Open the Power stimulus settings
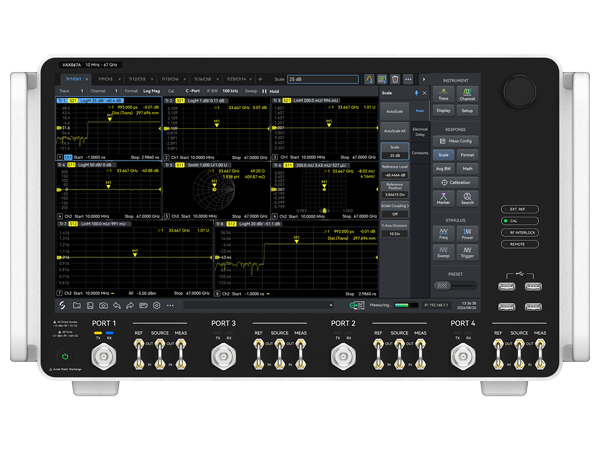The width and height of the screenshot is (600, 450). [x=467, y=234]
